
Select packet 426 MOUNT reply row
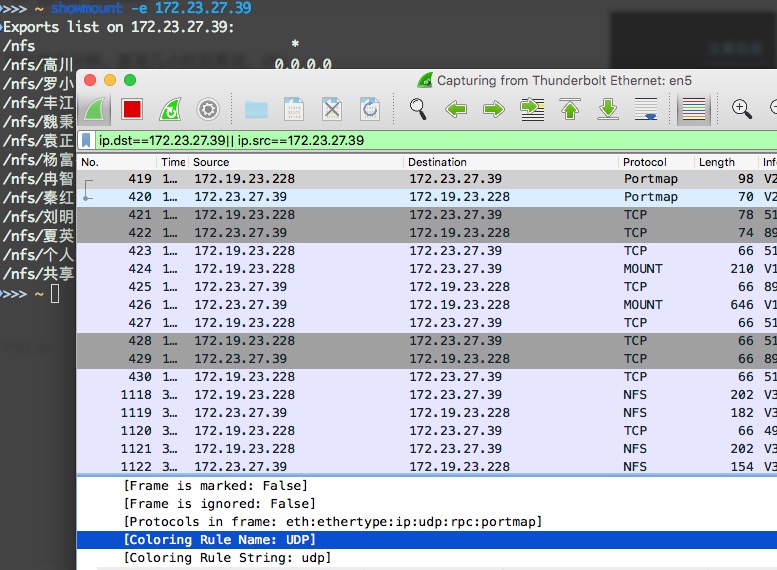(x=427, y=305)
